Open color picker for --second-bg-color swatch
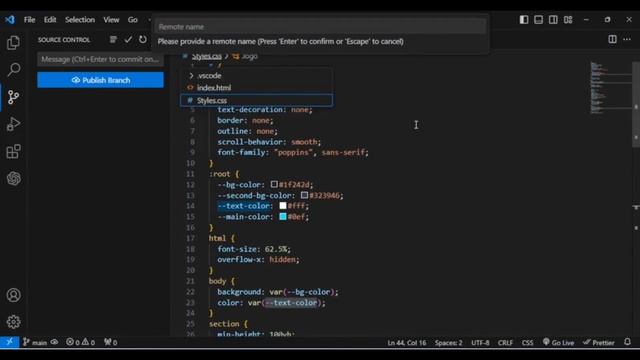This screenshot has height=360, width=640. 304,195
